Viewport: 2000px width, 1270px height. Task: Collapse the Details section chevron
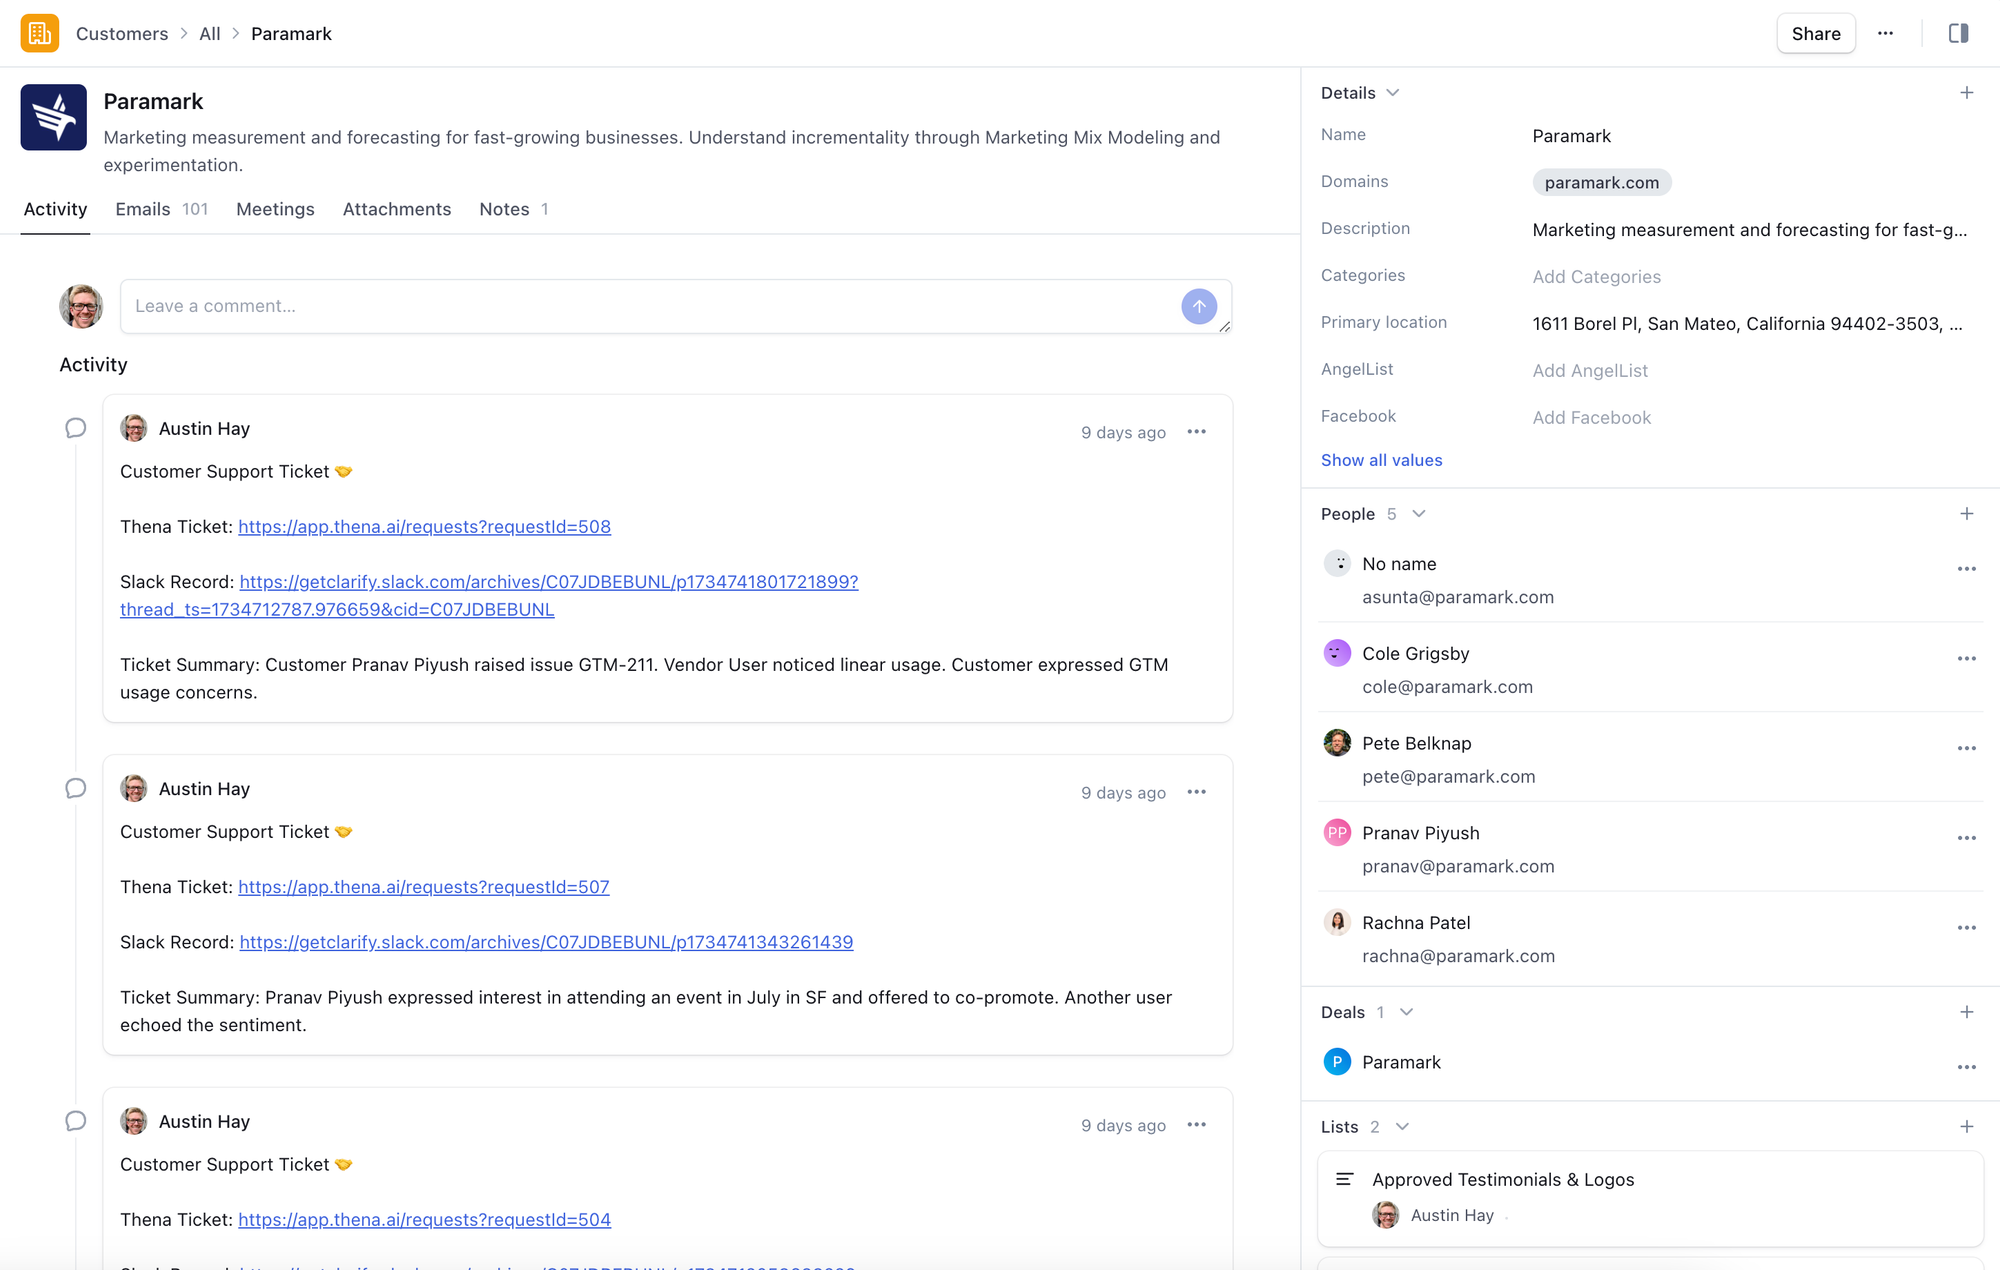tap(1392, 93)
